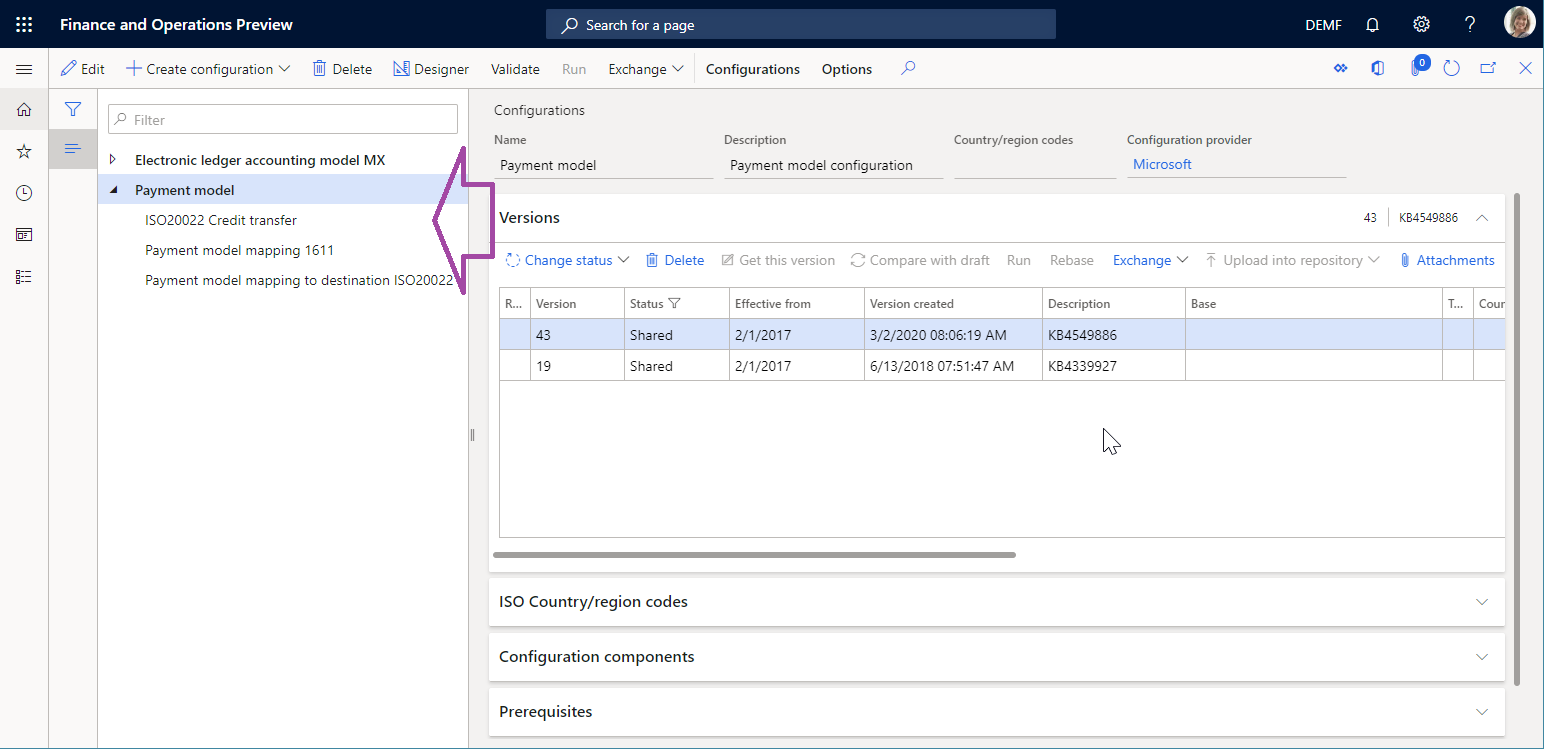This screenshot has width=1544, height=749.
Task: Open the Create configuration dropdown
Action: pos(207,68)
